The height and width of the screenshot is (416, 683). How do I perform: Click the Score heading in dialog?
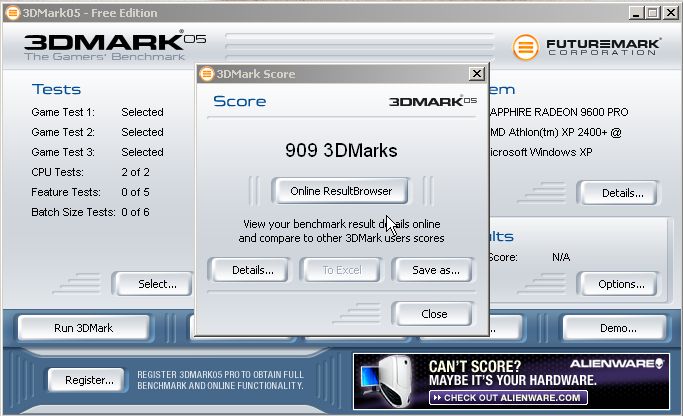(x=240, y=101)
